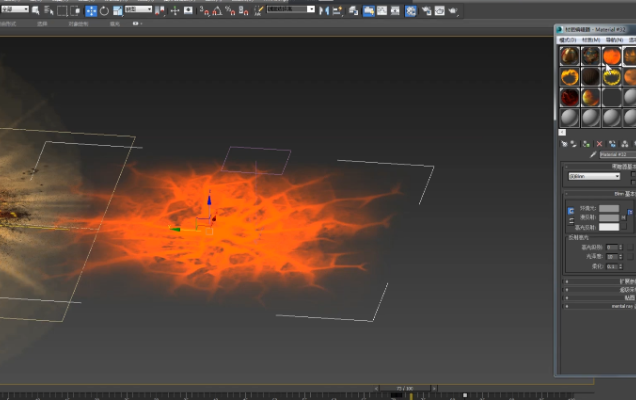Click ambient color swatch
Screen dimensions: 636x400
609,209
